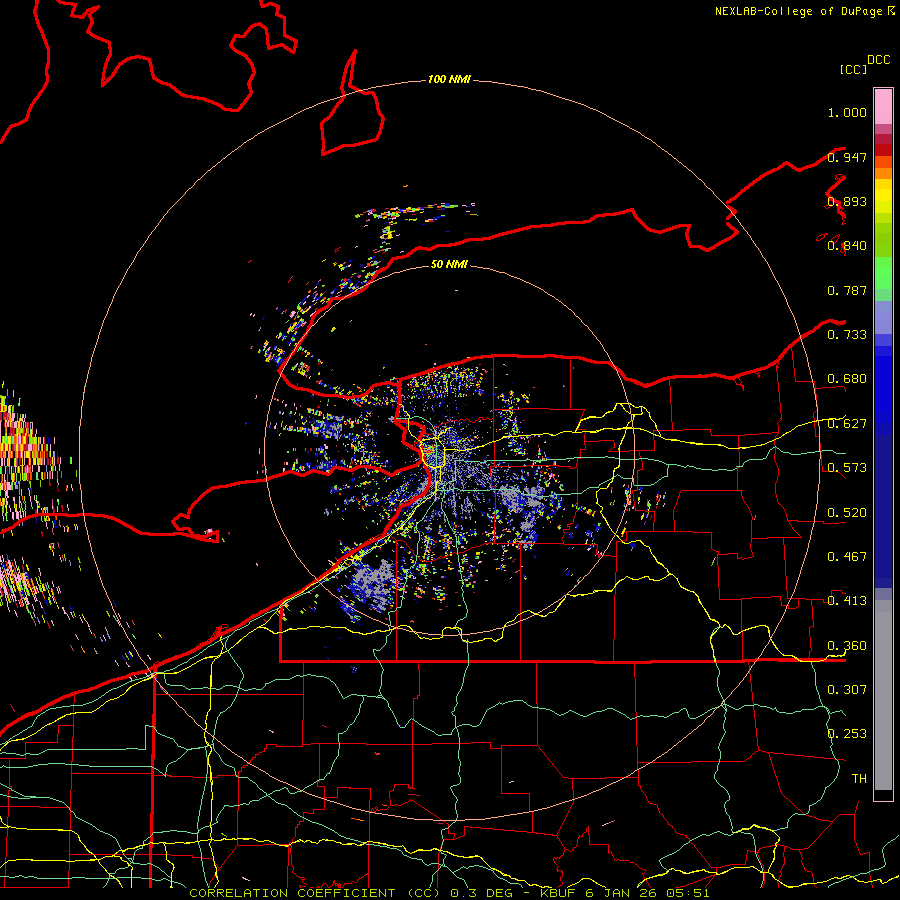Click the 0.893 scale value
The height and width of the screenshot is (900, 900).
(847, 201)
